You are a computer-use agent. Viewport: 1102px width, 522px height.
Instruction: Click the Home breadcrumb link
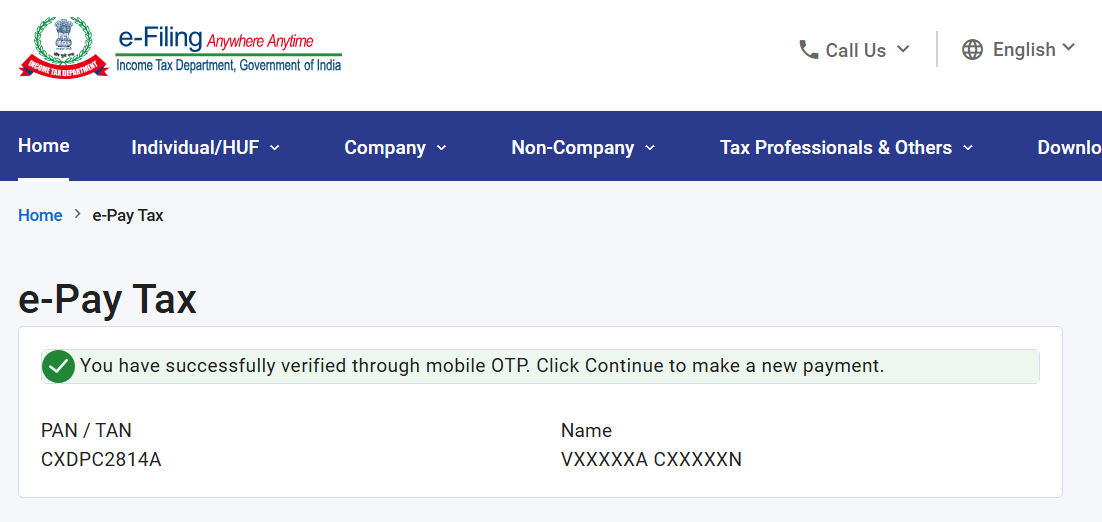pyautogui.click(x=40, y=216)
